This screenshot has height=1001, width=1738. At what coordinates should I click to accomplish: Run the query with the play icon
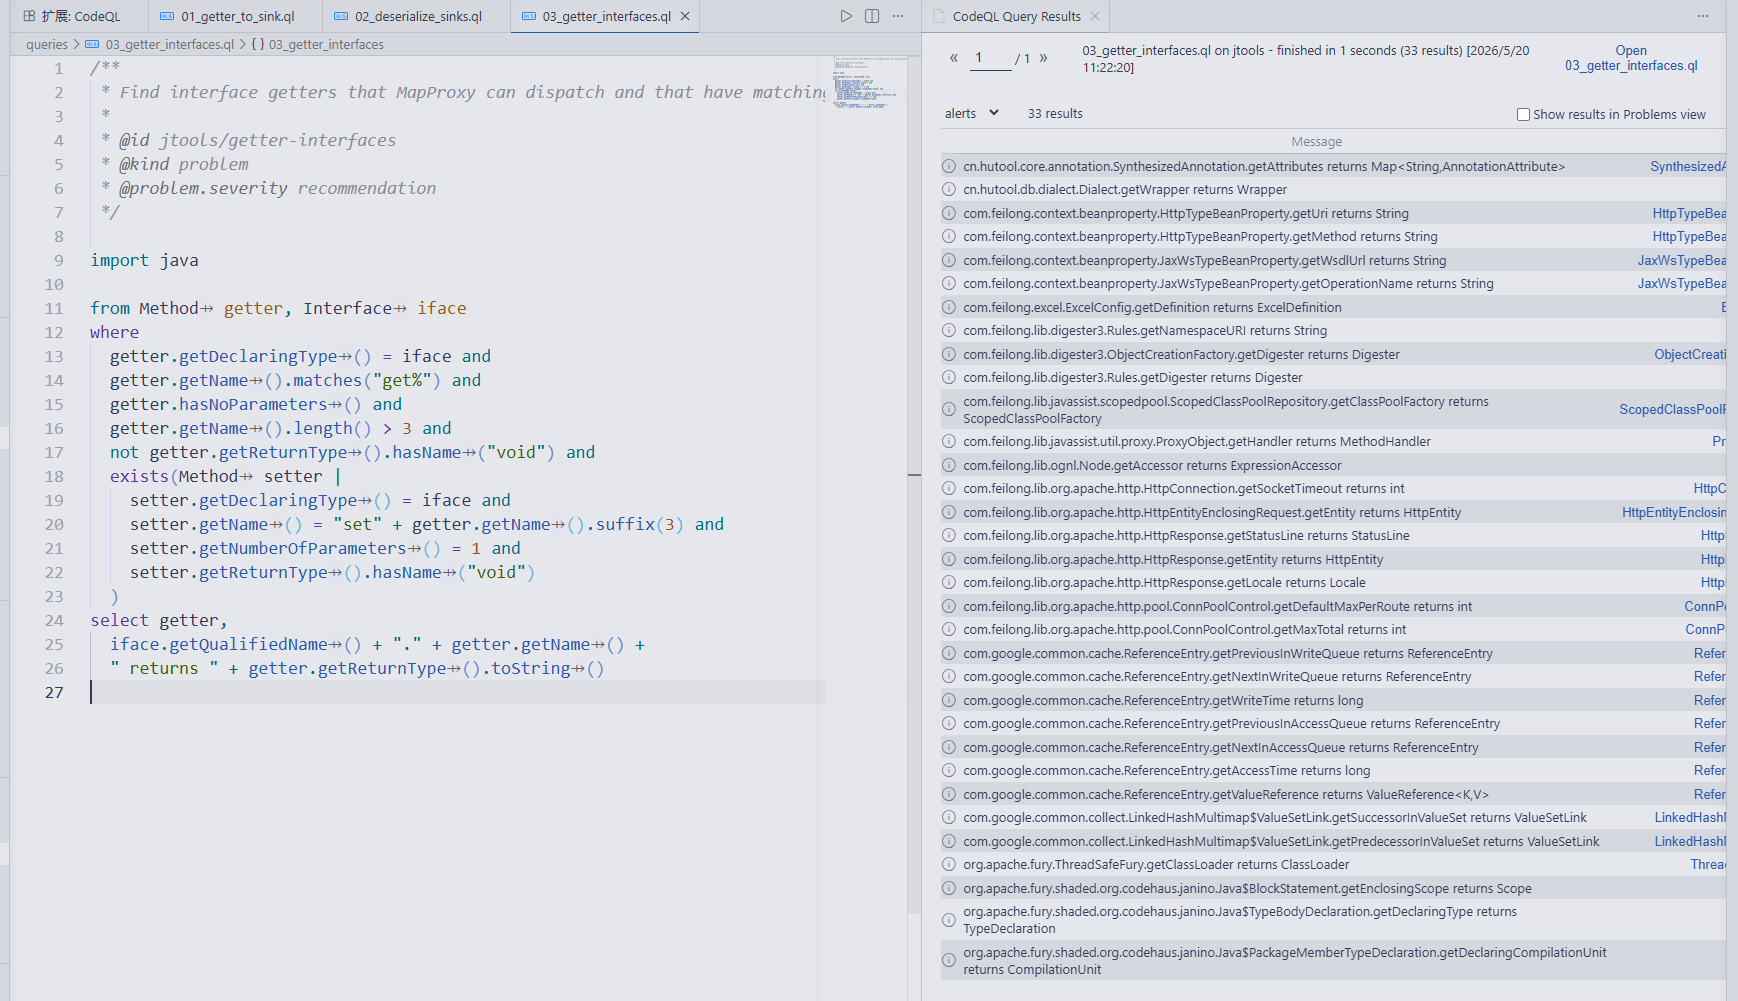coord(846,16)
